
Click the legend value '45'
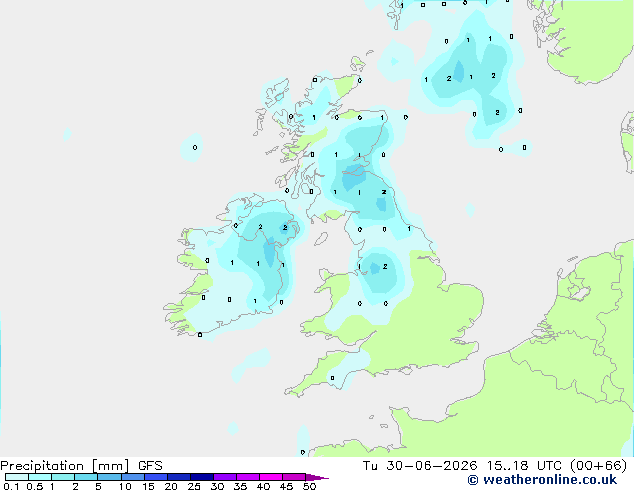click(x=286, y=486)
